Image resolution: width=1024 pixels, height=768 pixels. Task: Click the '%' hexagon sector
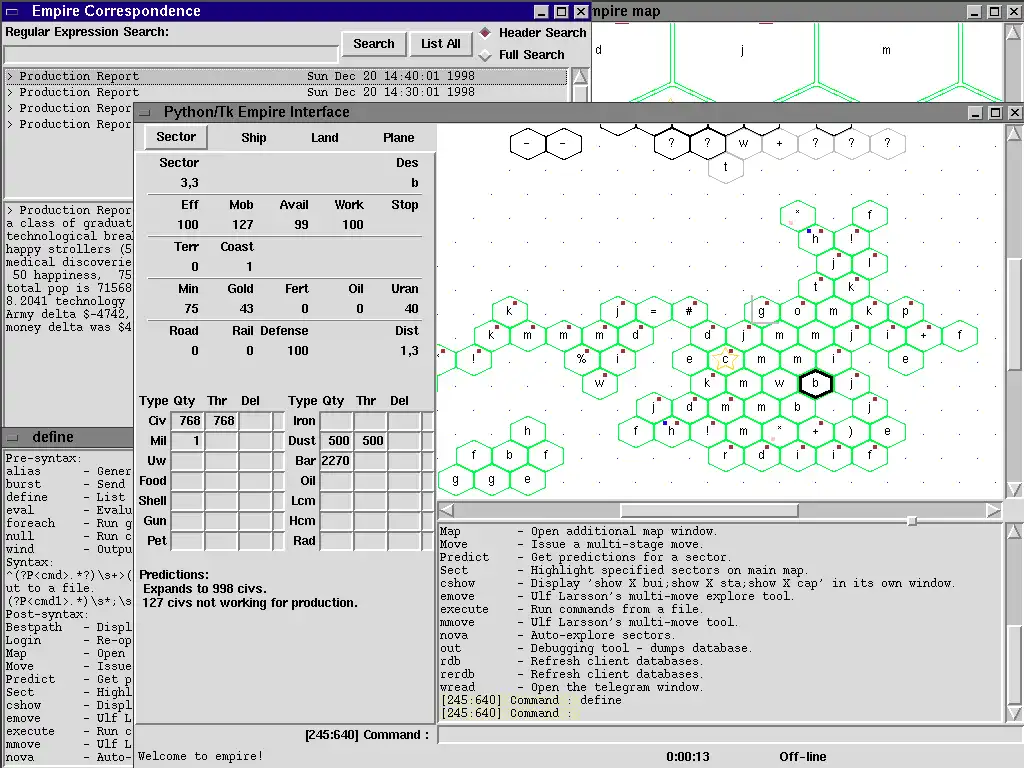(x=581, y=359)
